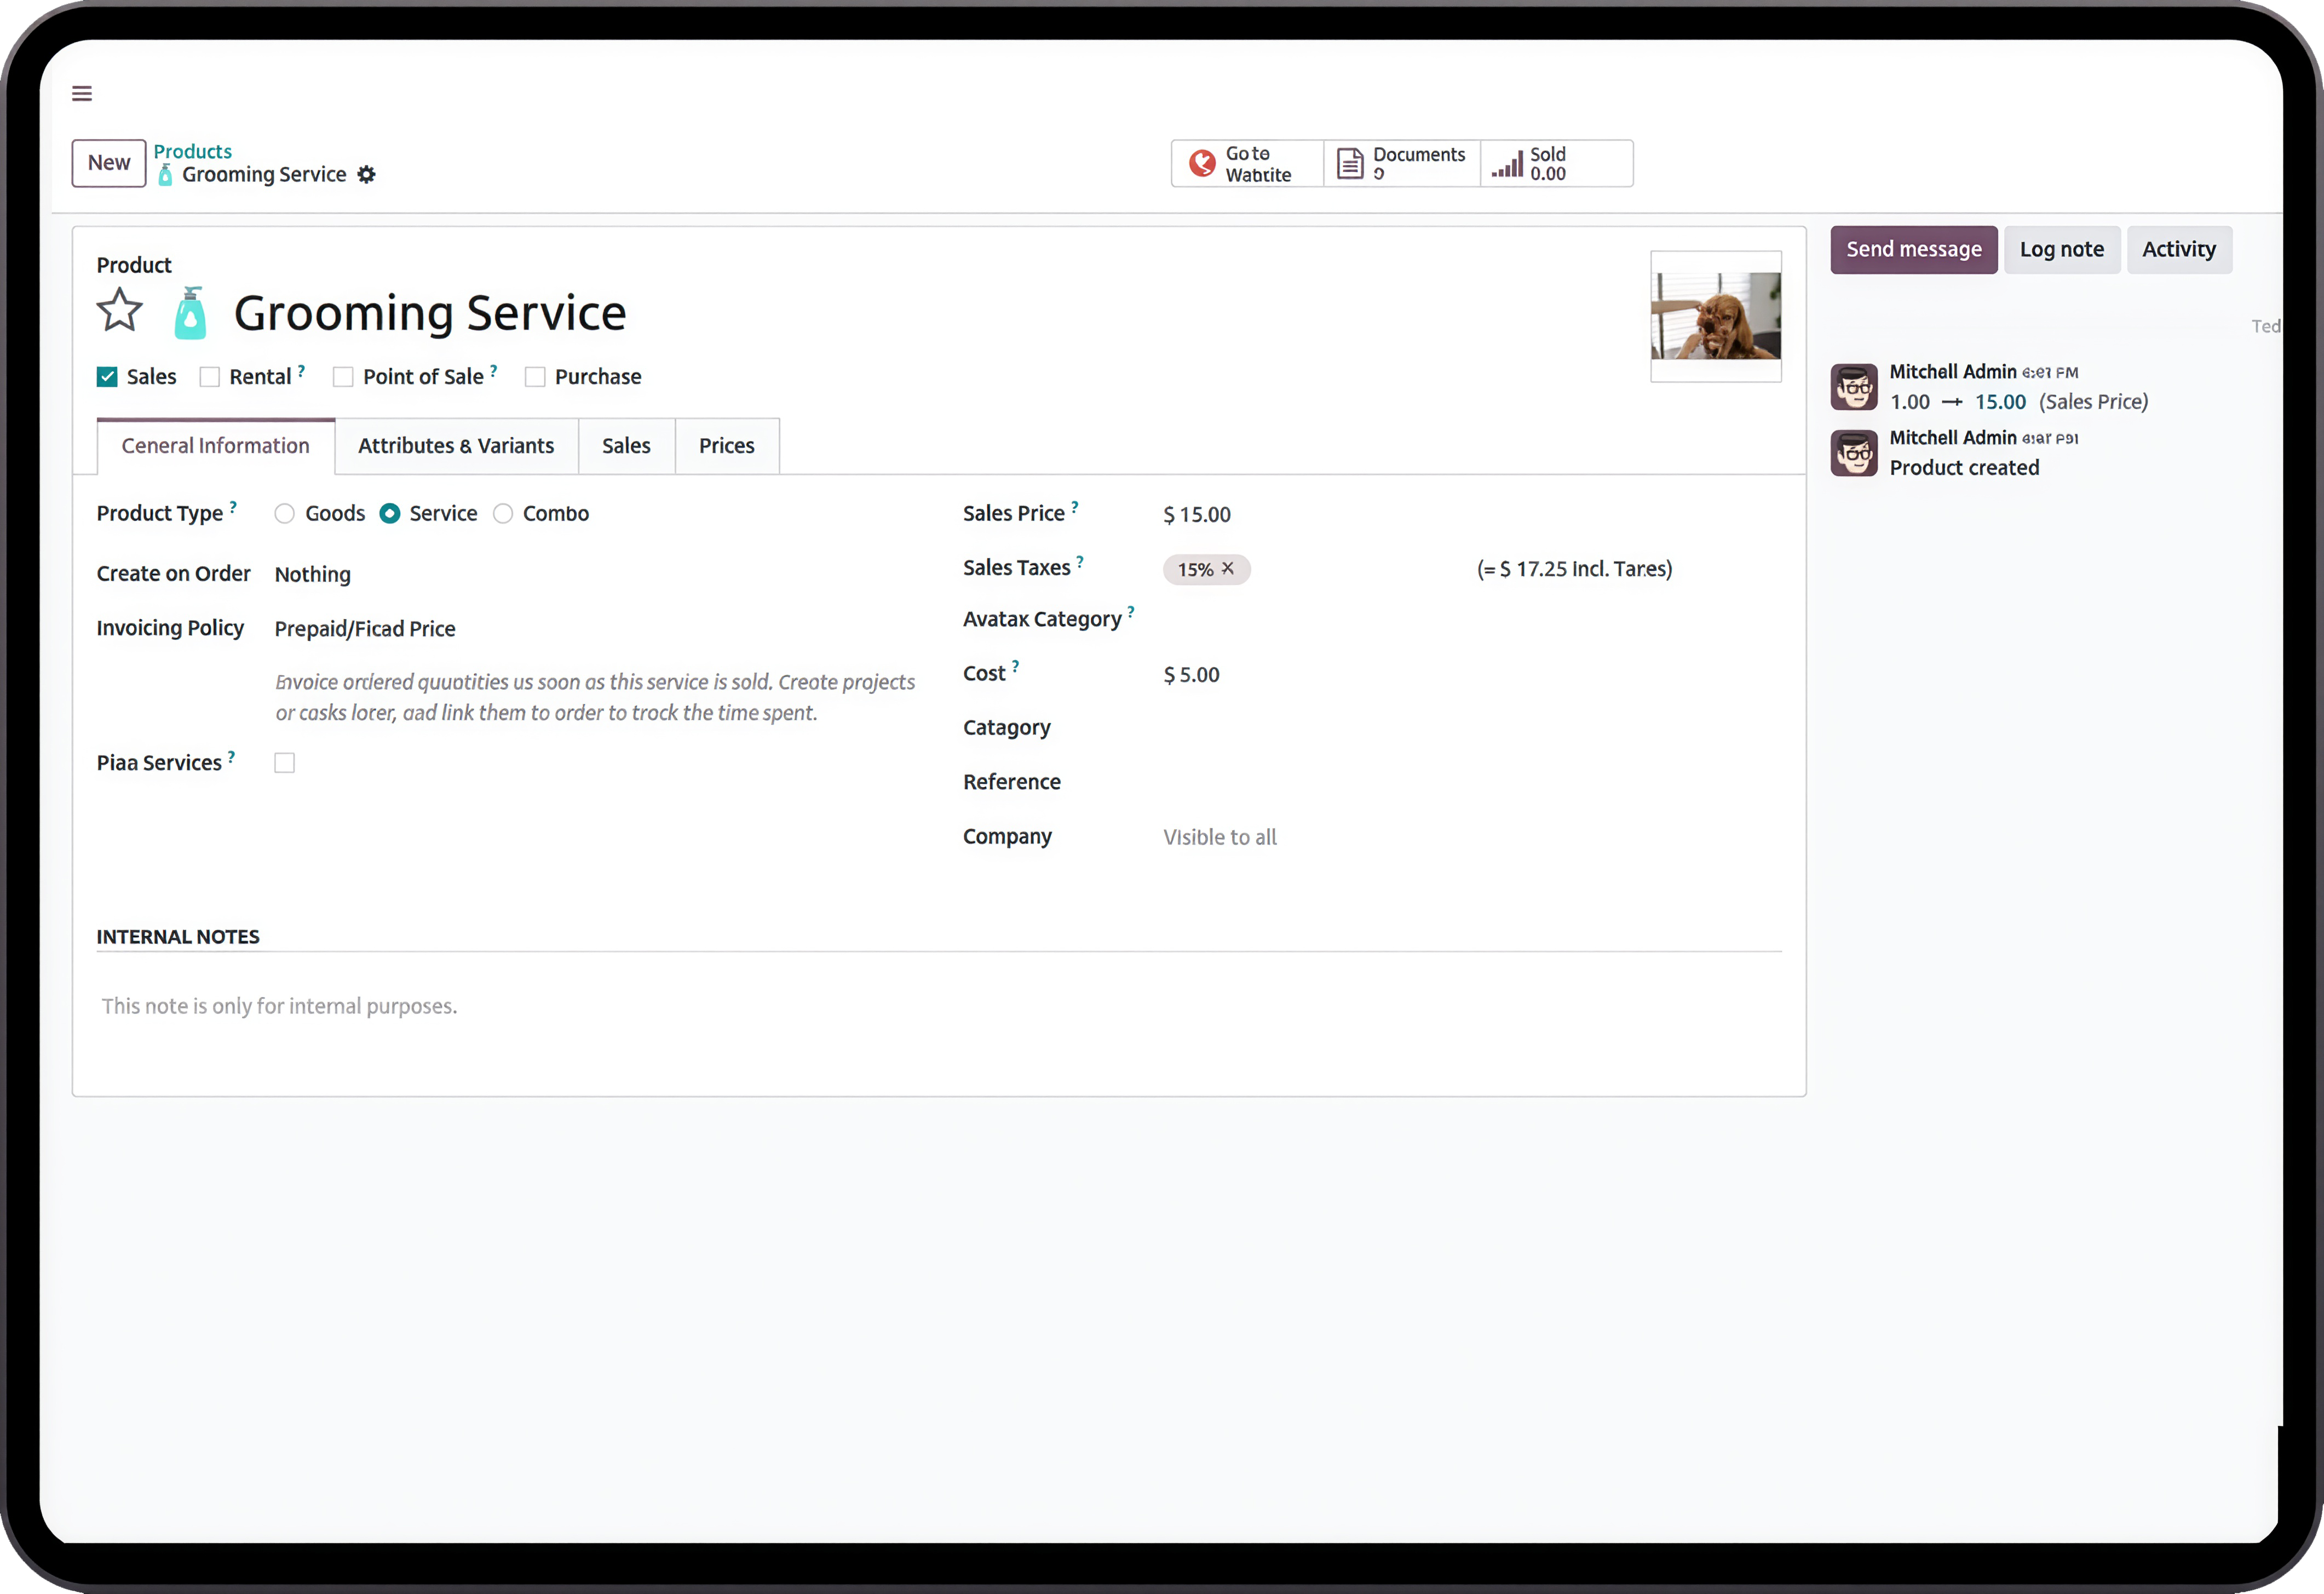Open the Go to Website stat button
Image resolution: width=2324 pixels, height=1594 pixels.
tap(1248, 164)
